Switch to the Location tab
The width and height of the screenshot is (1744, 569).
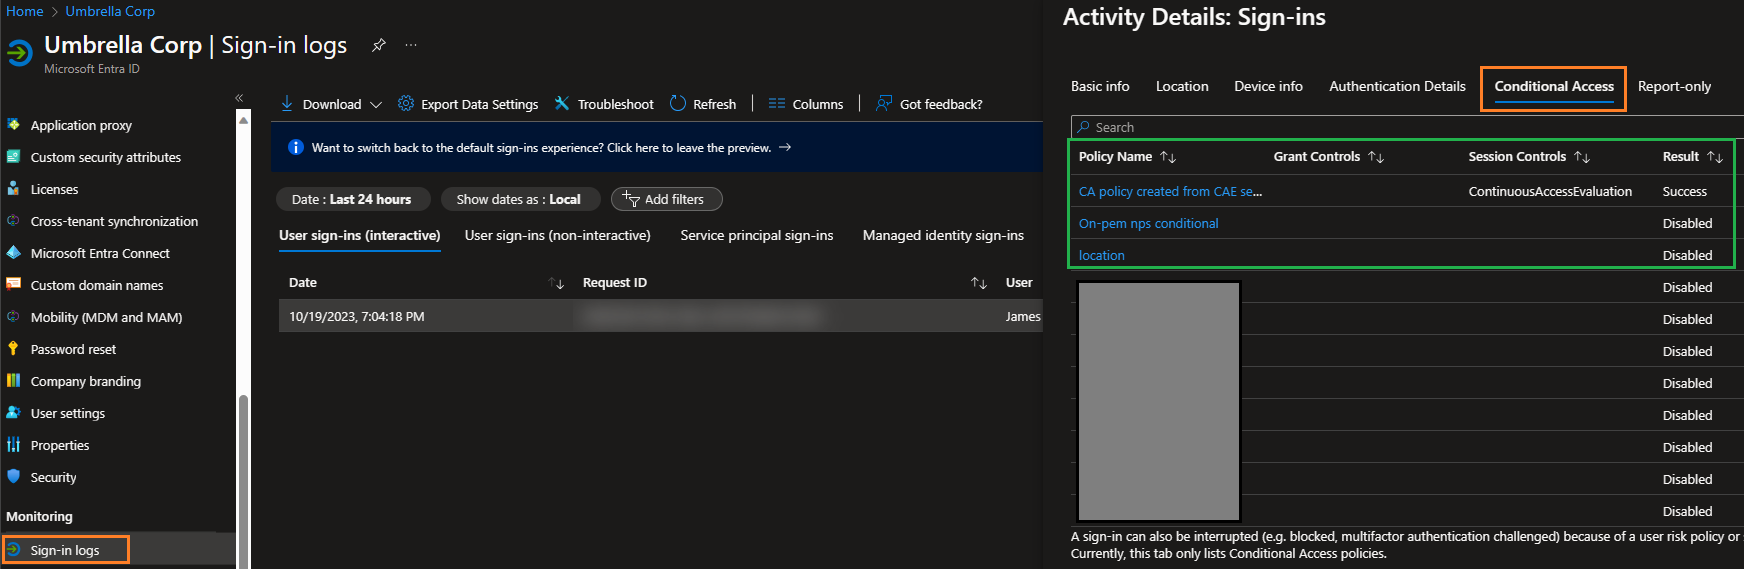pyautogui.click(x=1182, y=86)
